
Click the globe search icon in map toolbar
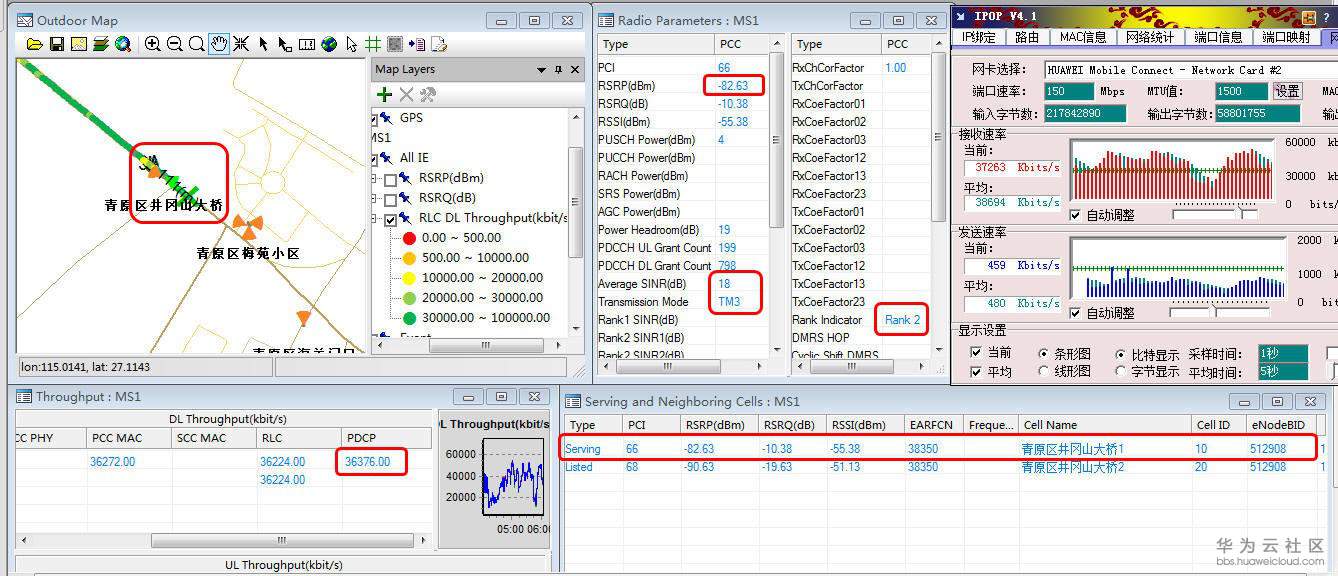pos(123,44)
